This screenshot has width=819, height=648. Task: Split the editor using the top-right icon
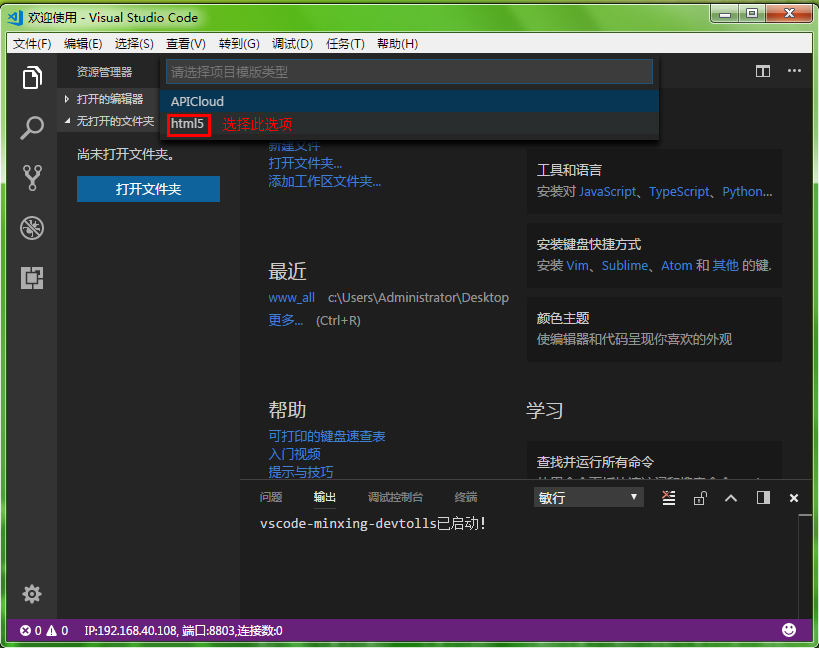point(762,71)
